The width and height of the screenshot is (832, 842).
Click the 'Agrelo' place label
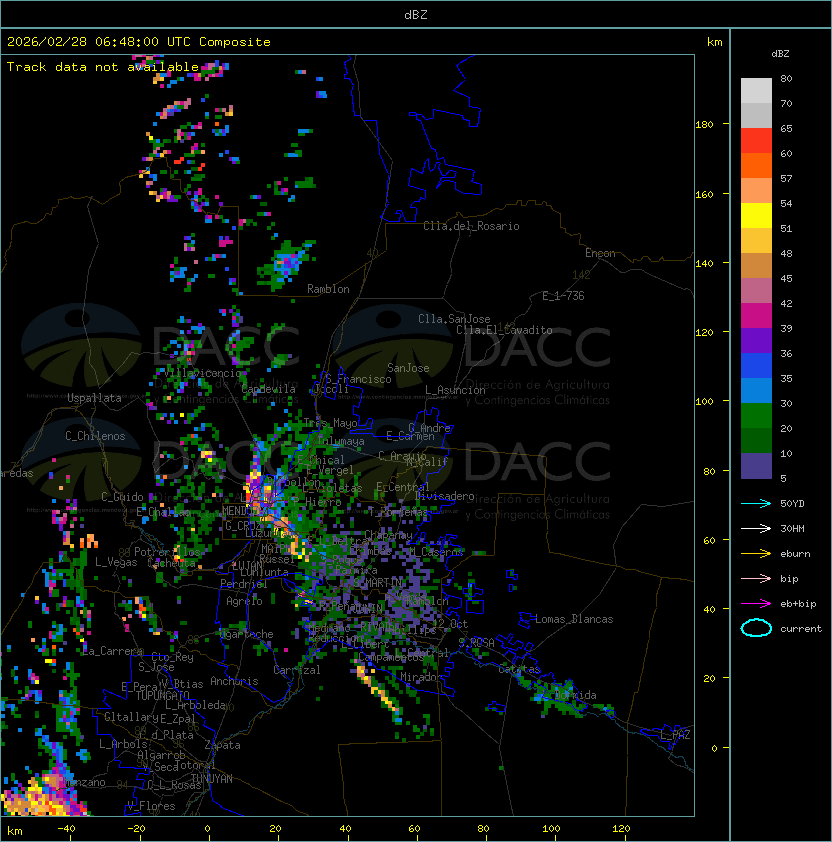[244, 601]
